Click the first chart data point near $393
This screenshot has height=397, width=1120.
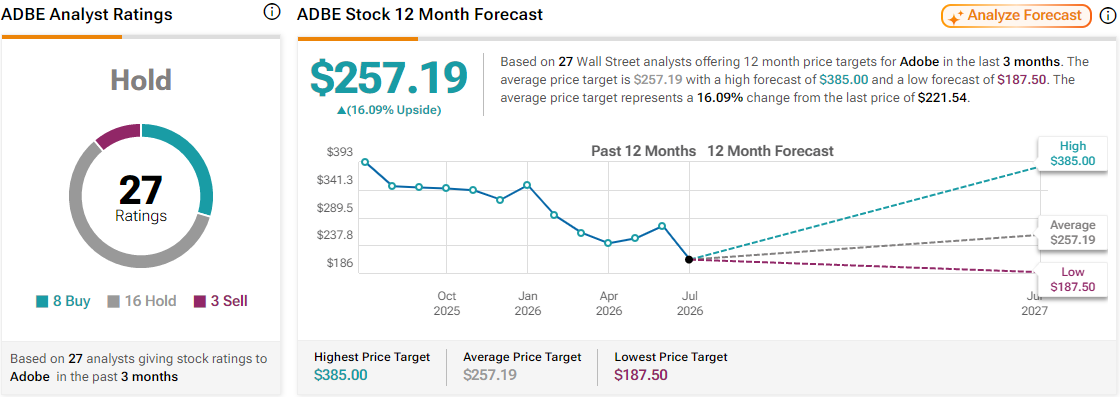click(x=365, y=162)
